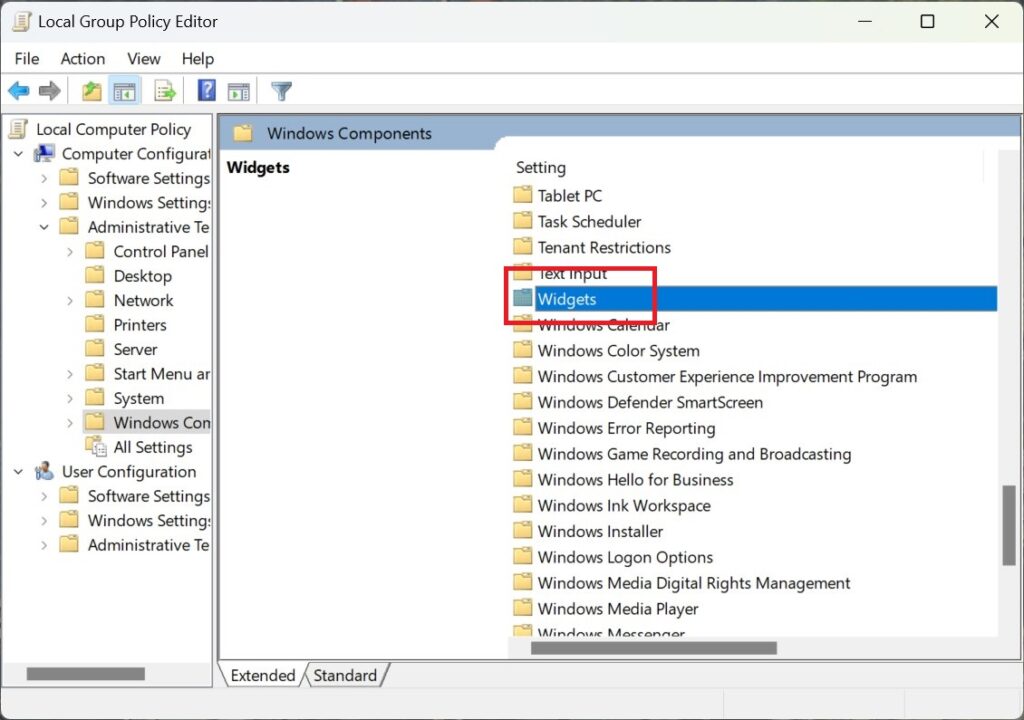Viewport: 1024px width, 720px height.
Task: Expand Windows Settings under Computer Configuration
Action: tap(44, 203)
